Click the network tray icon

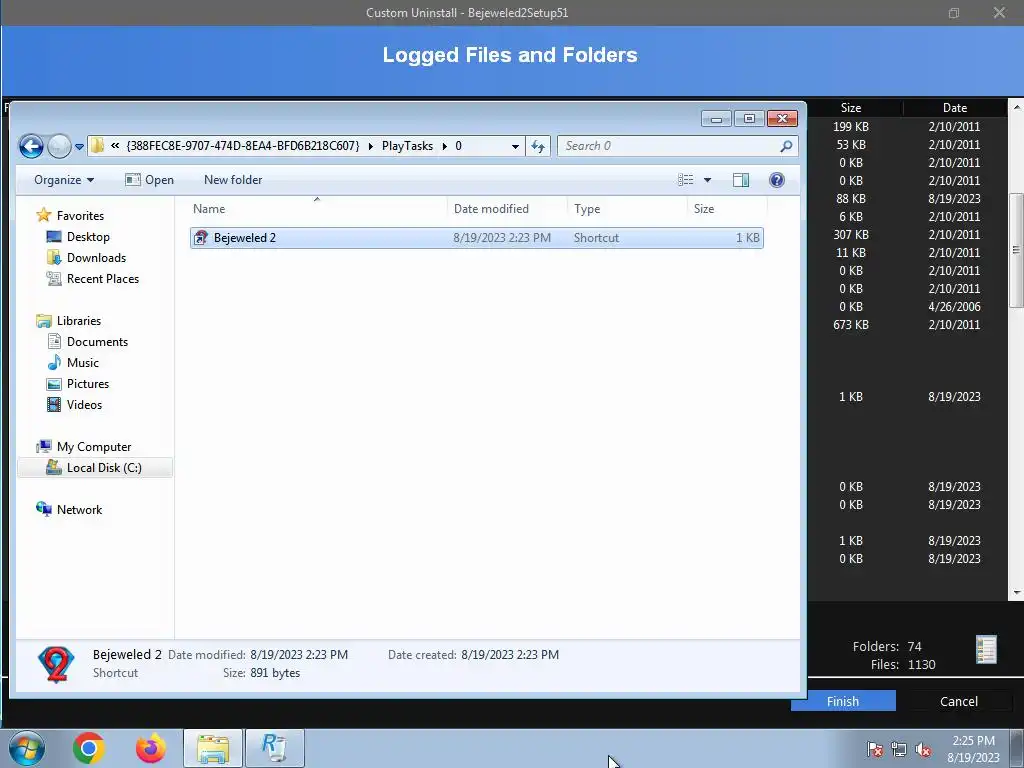[899, 749]
